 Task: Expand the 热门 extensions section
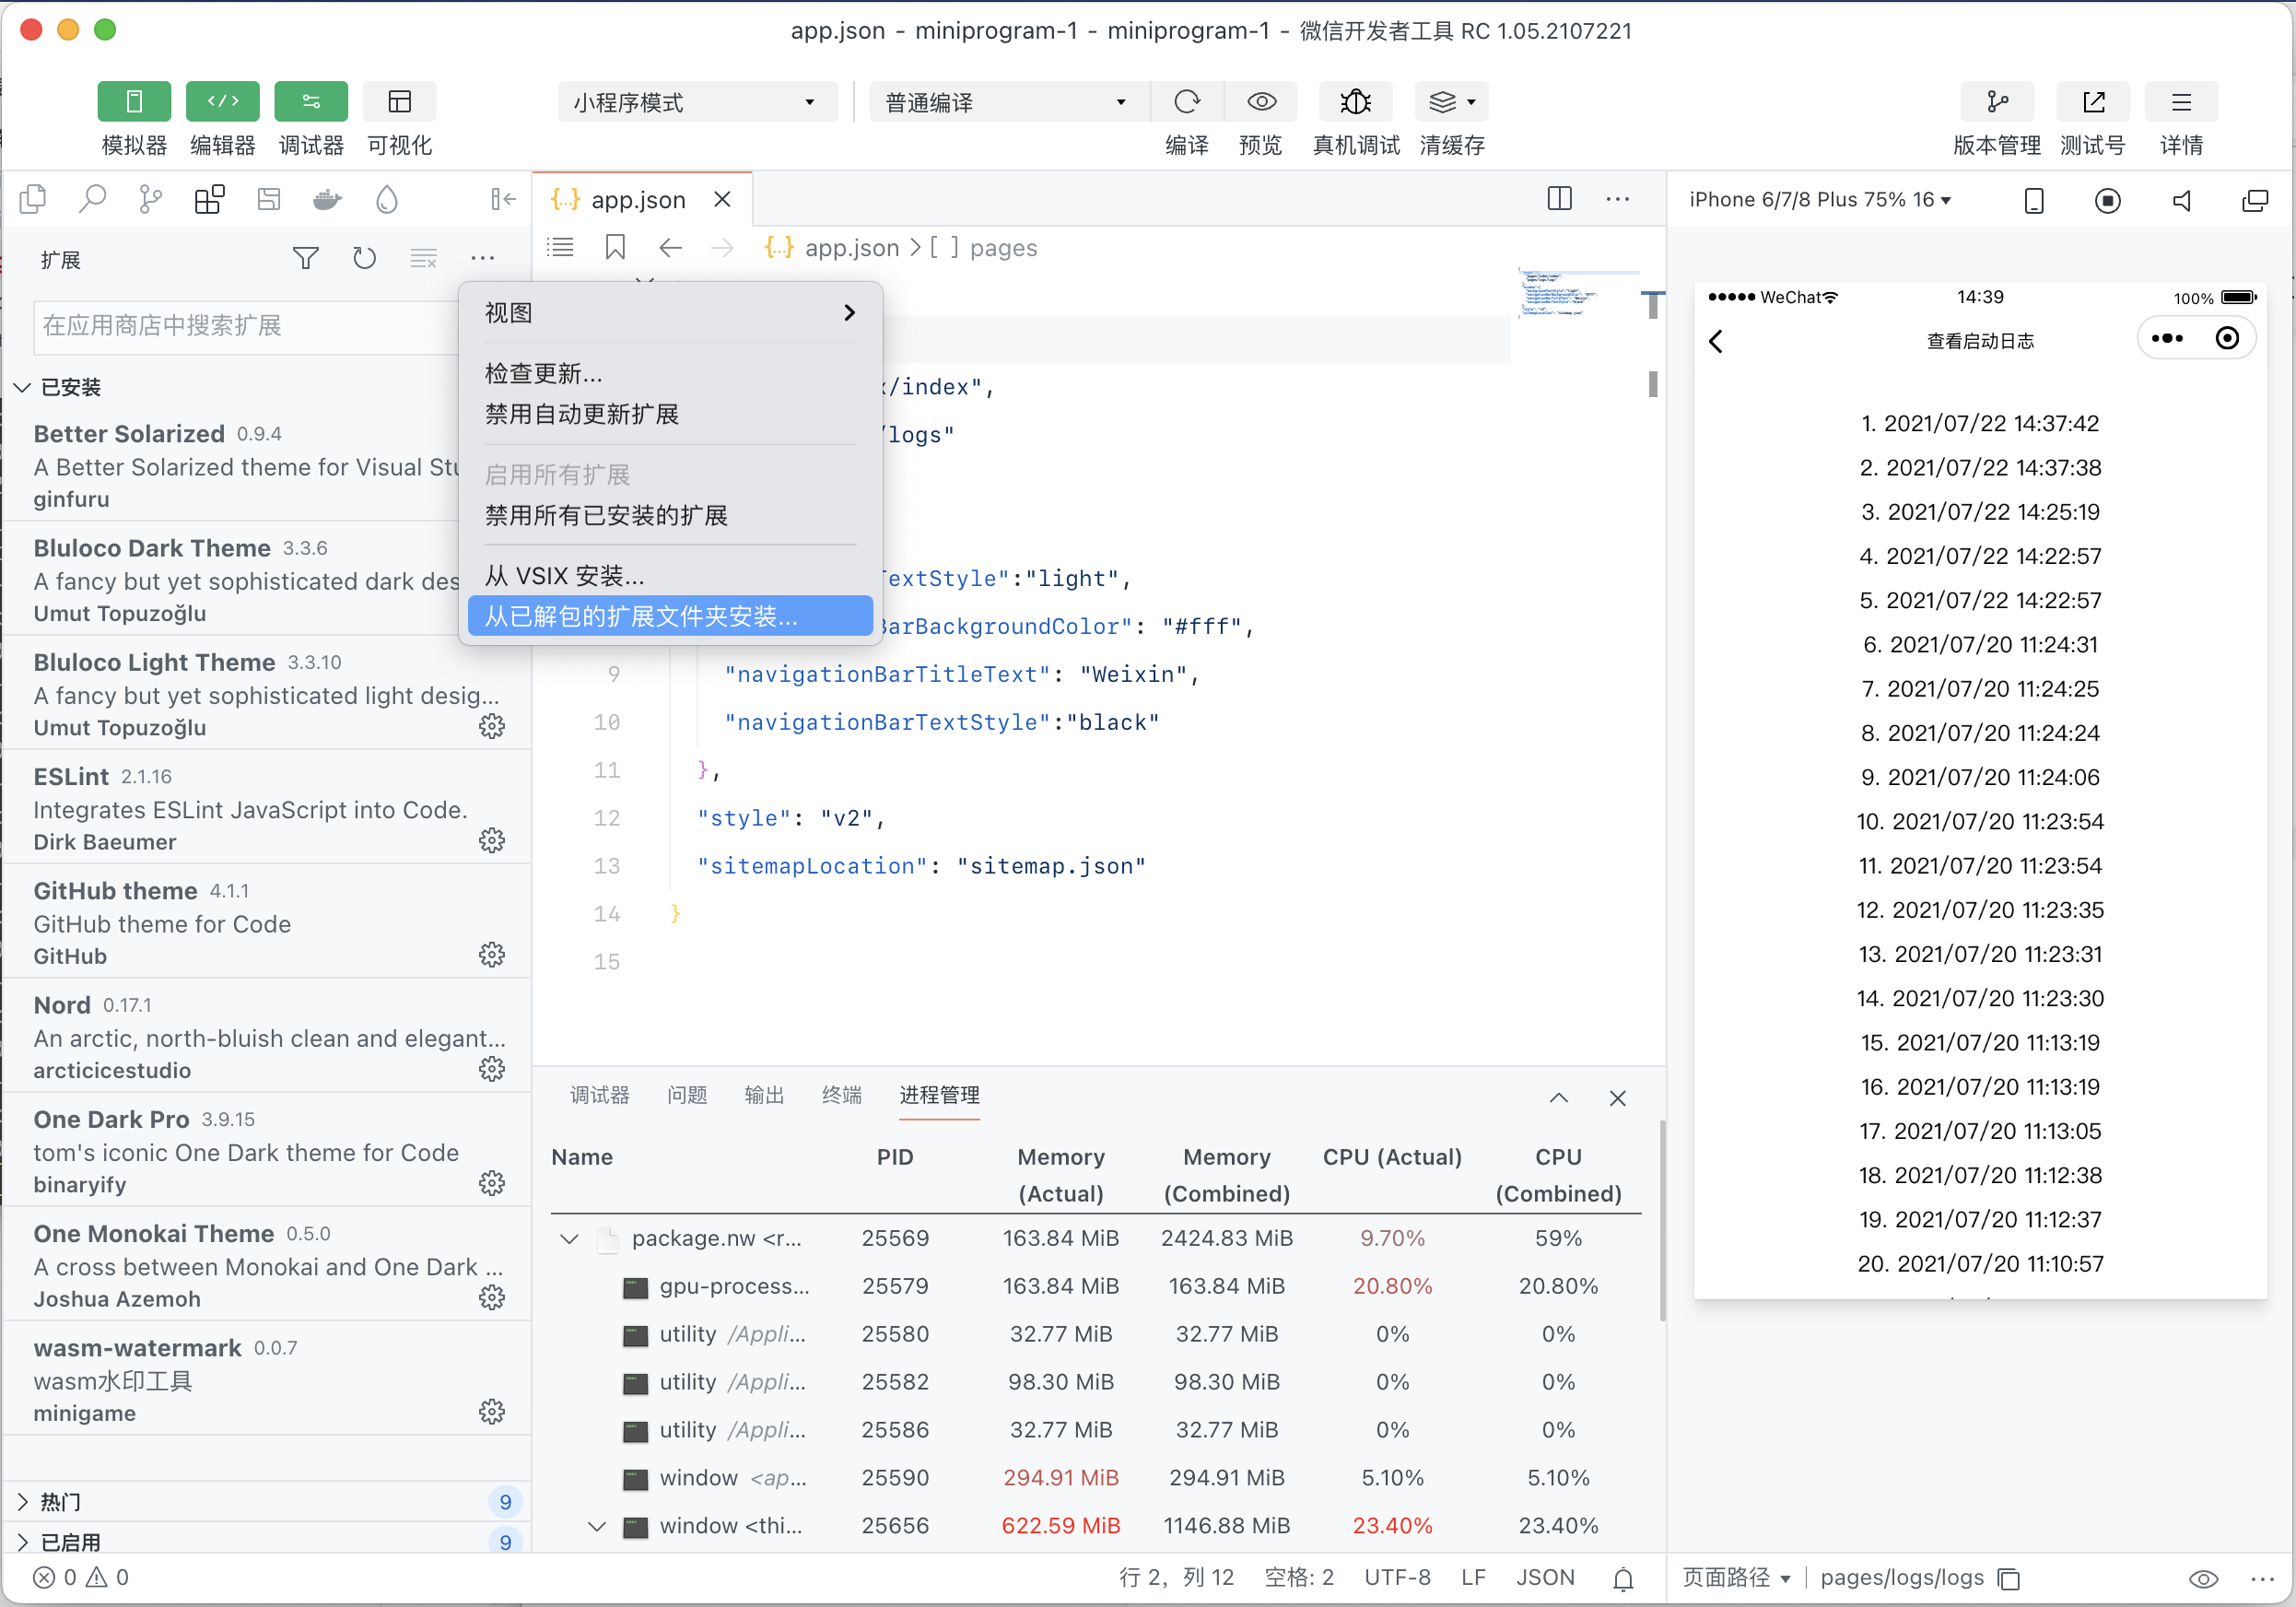(x=60, y=1501)
